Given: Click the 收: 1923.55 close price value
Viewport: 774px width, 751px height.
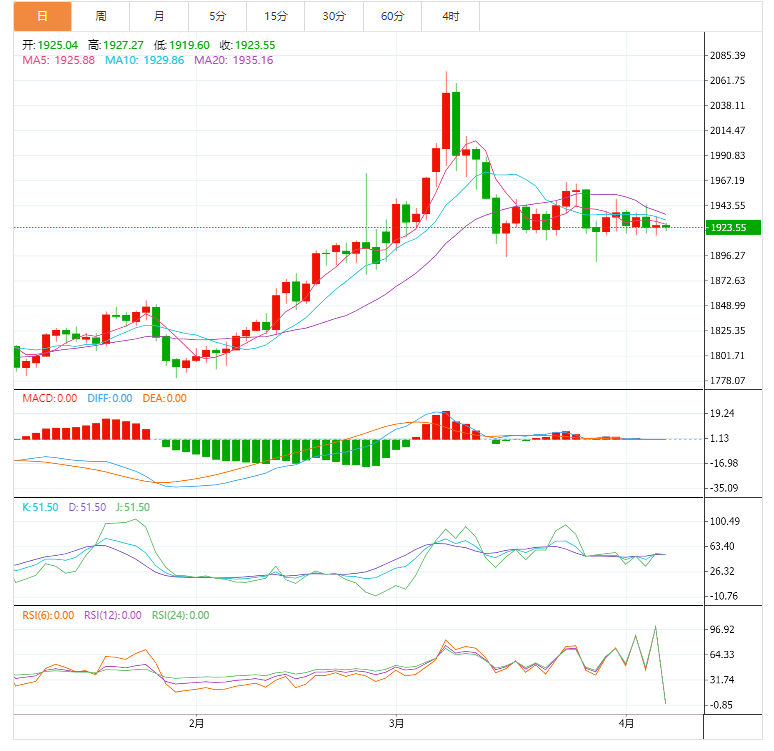Looking at the screenshot, I should tap(248, 45).
